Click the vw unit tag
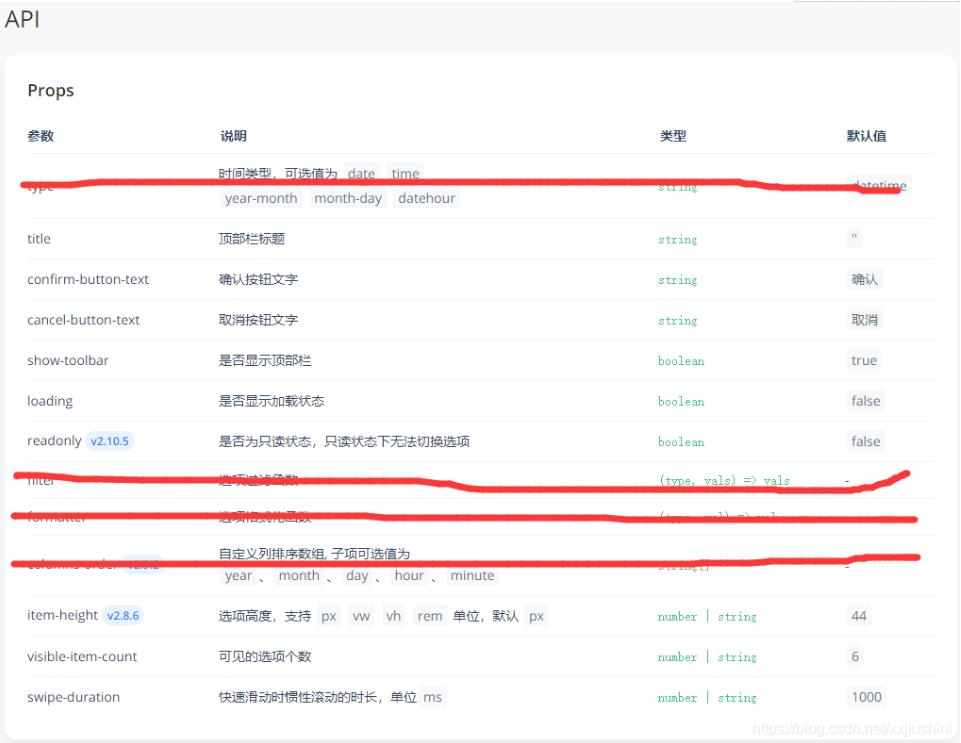961x743 pixels. click(360, 615)
